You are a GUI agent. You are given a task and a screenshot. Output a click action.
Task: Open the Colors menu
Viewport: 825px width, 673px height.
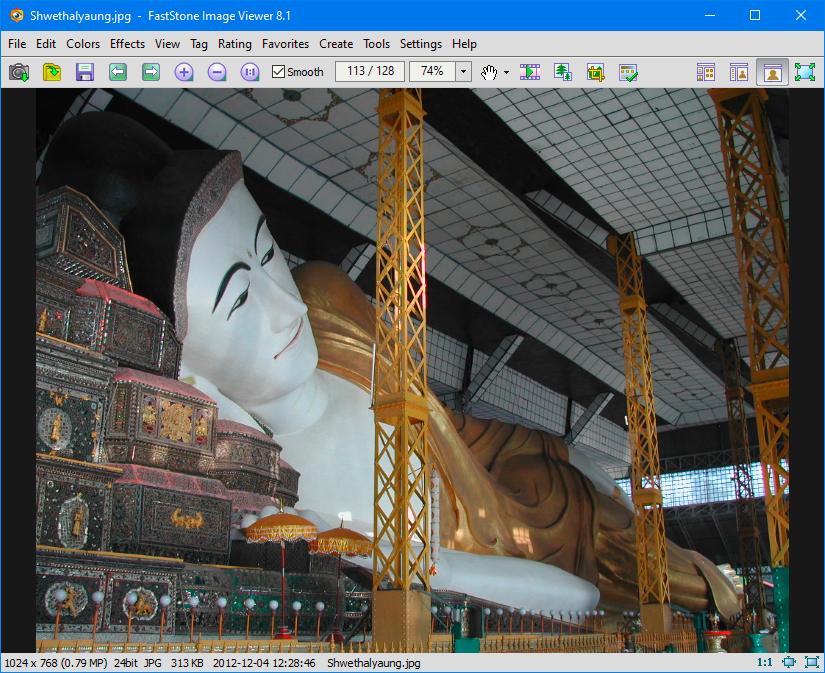83,44
